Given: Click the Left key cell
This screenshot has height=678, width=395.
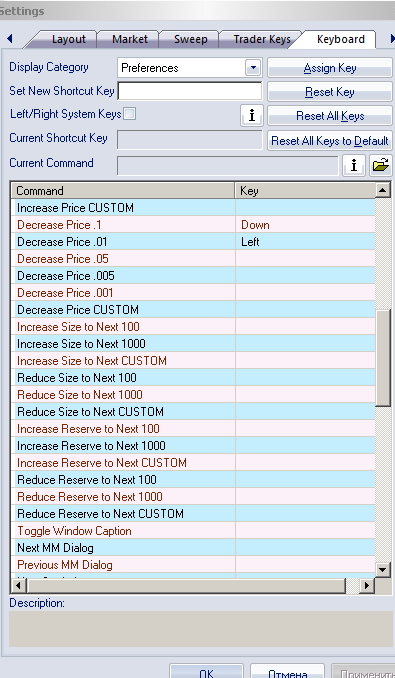Looking at the screenshot, I should (305, 242).
